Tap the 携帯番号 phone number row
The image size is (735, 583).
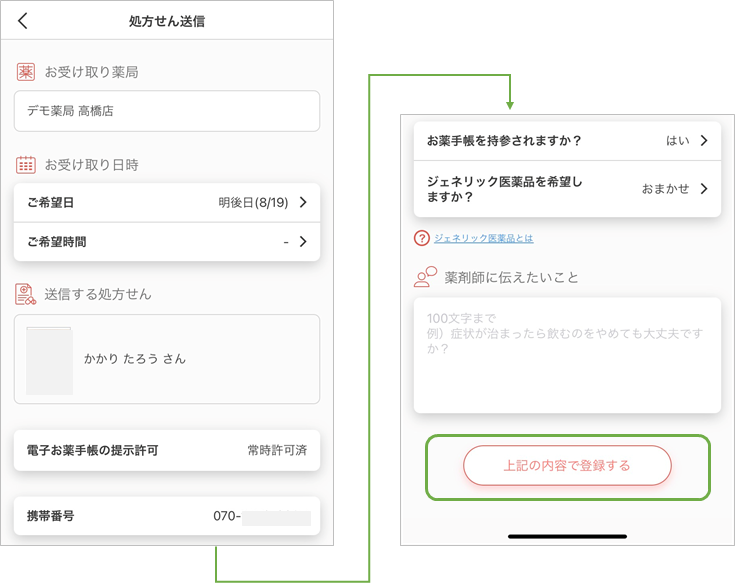pyautogui.click(x=167, y=517)
